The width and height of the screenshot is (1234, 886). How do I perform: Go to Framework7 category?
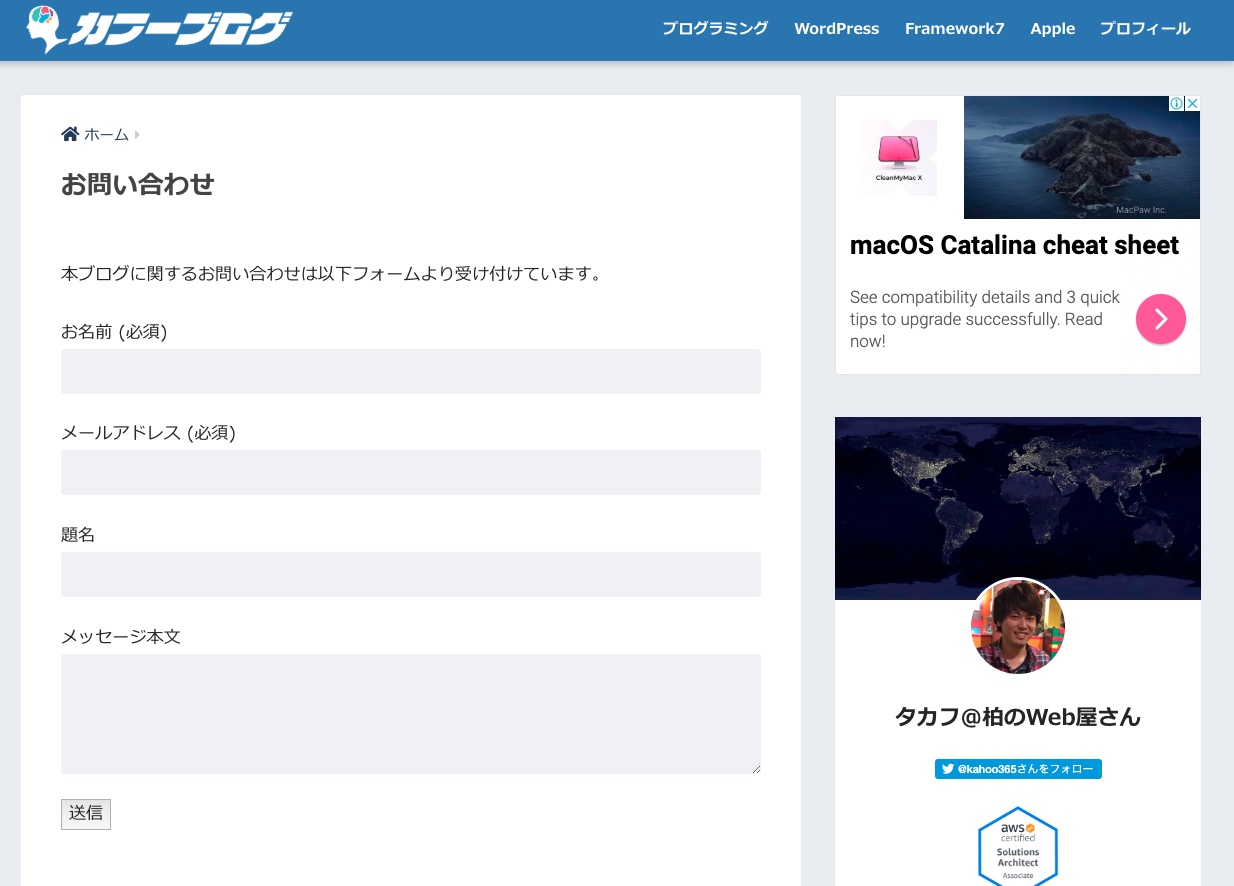tap(954, 29)
